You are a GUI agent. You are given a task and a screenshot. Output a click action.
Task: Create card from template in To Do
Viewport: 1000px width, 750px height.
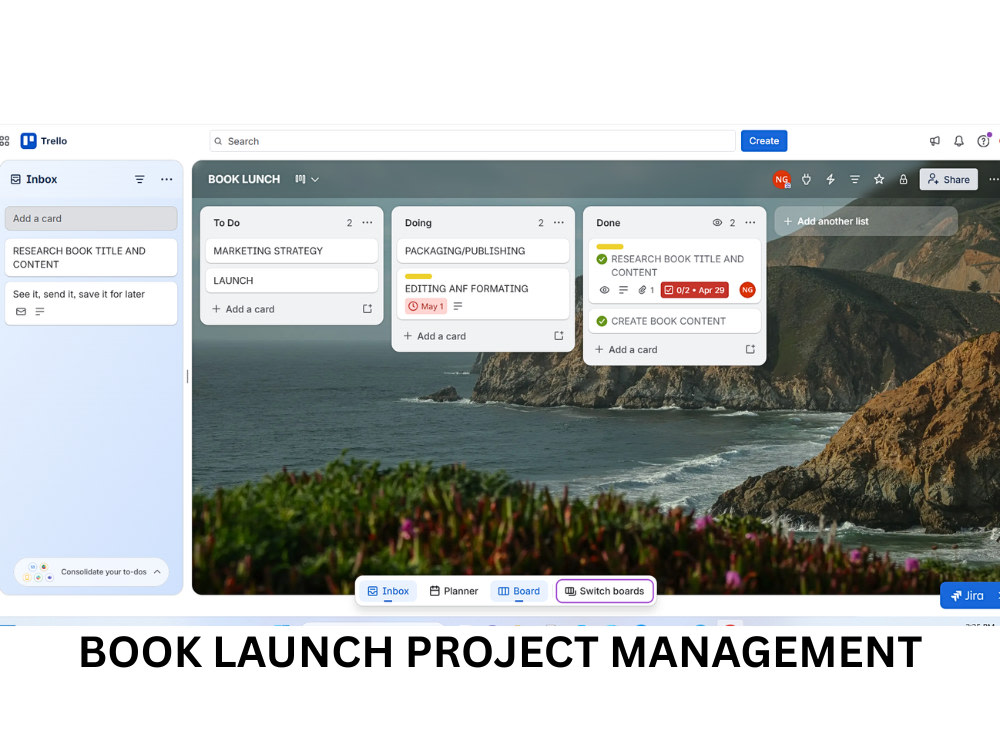pyautogui.click(x=367, y=309)
